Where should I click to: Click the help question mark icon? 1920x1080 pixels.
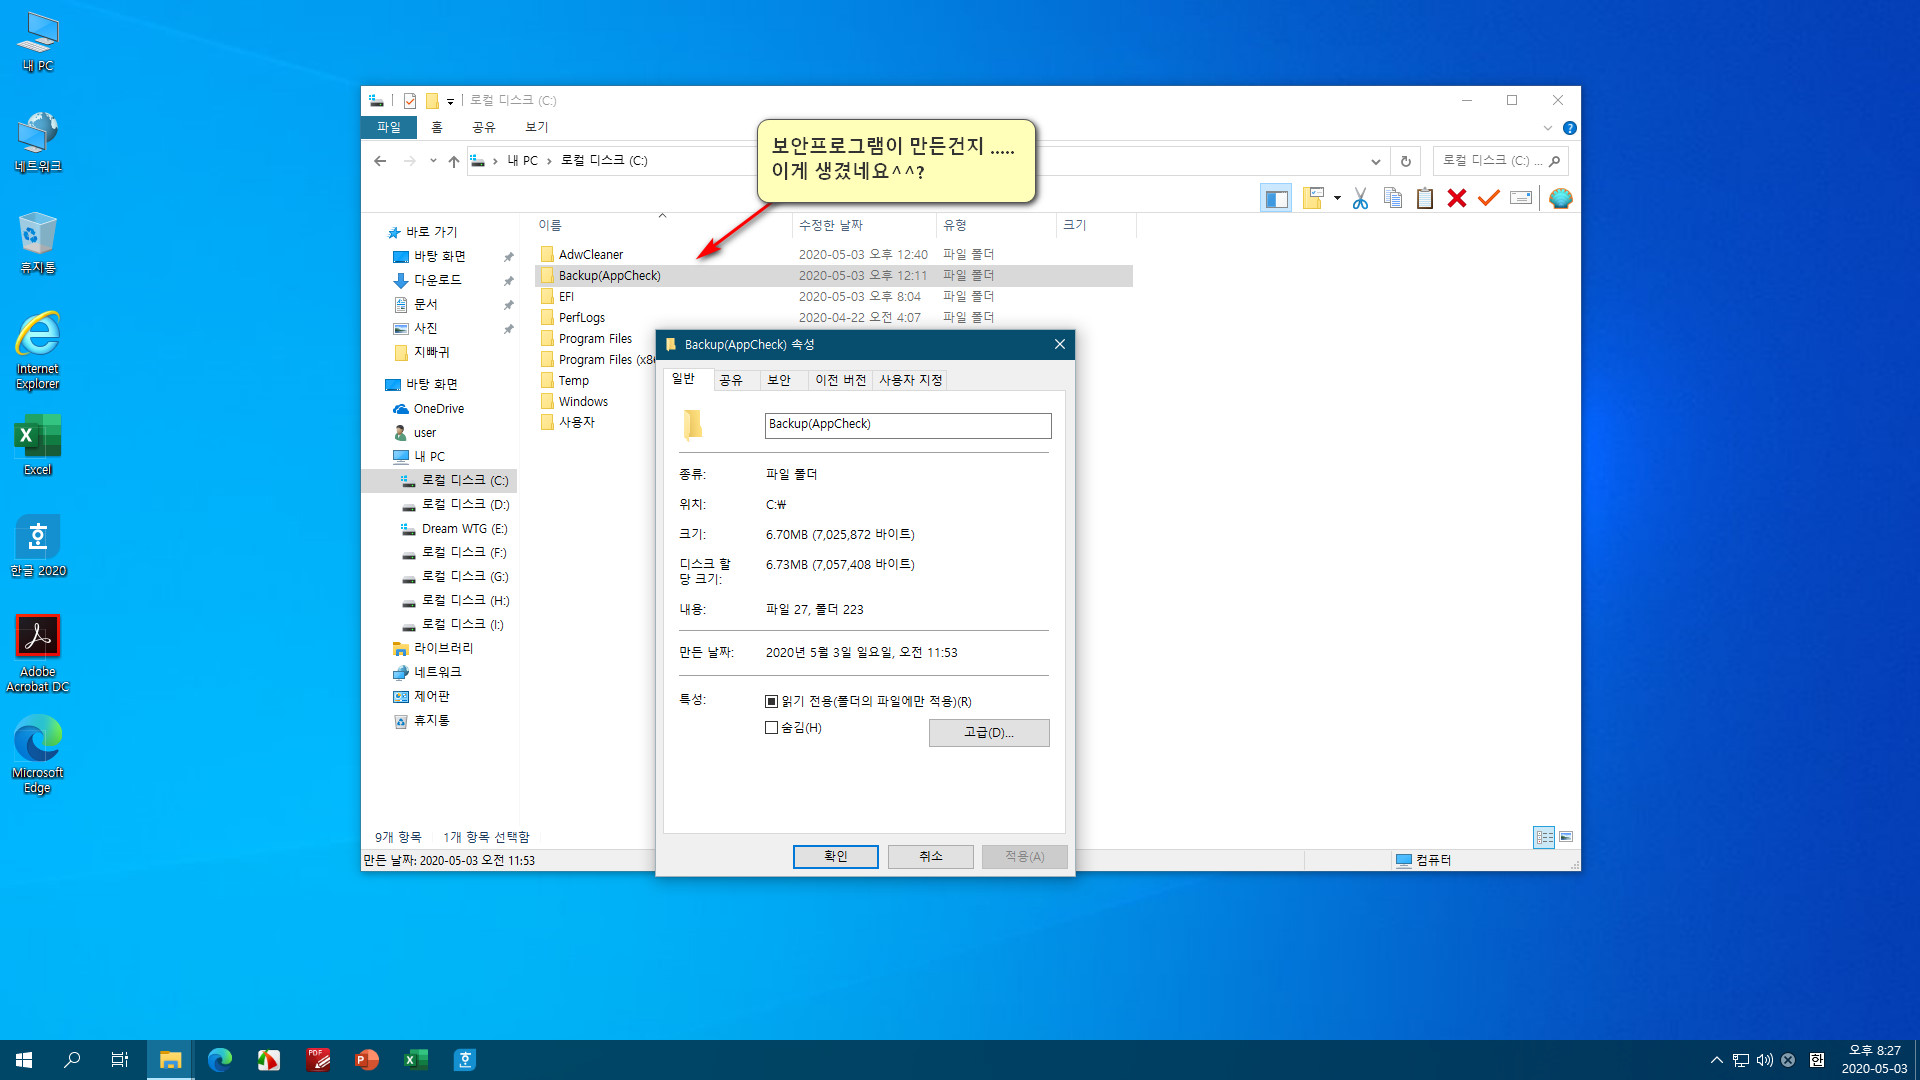(x=1569, y=128)
